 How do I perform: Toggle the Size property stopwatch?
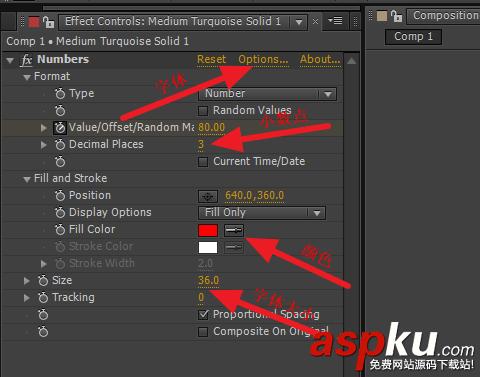tap(43, 281)
